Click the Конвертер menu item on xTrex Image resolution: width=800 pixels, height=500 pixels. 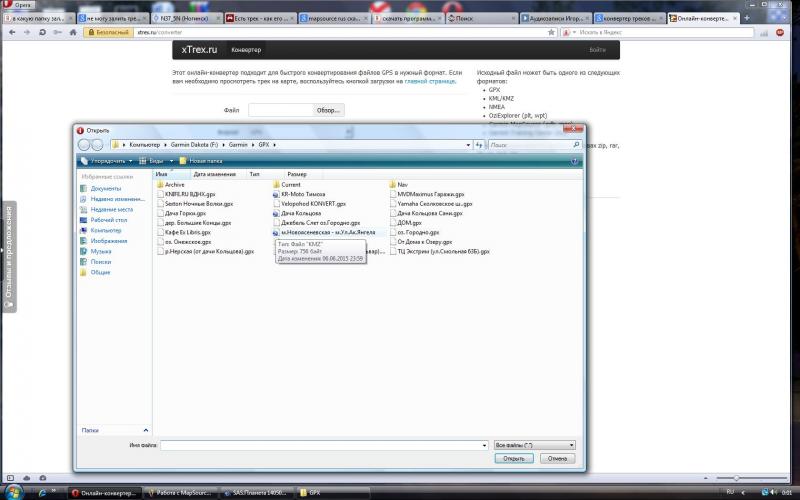(246, 50)
